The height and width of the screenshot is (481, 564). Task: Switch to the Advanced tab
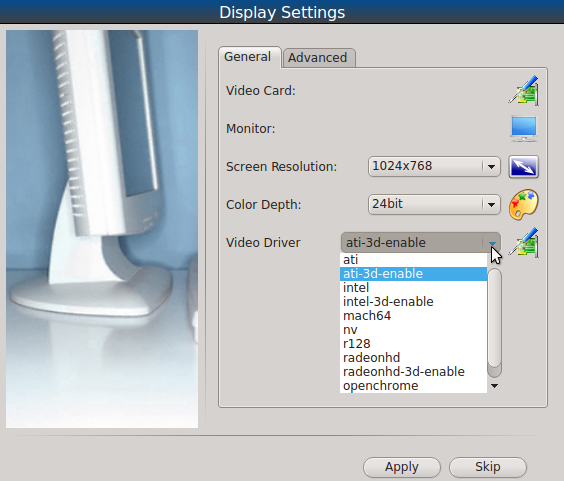318,58
